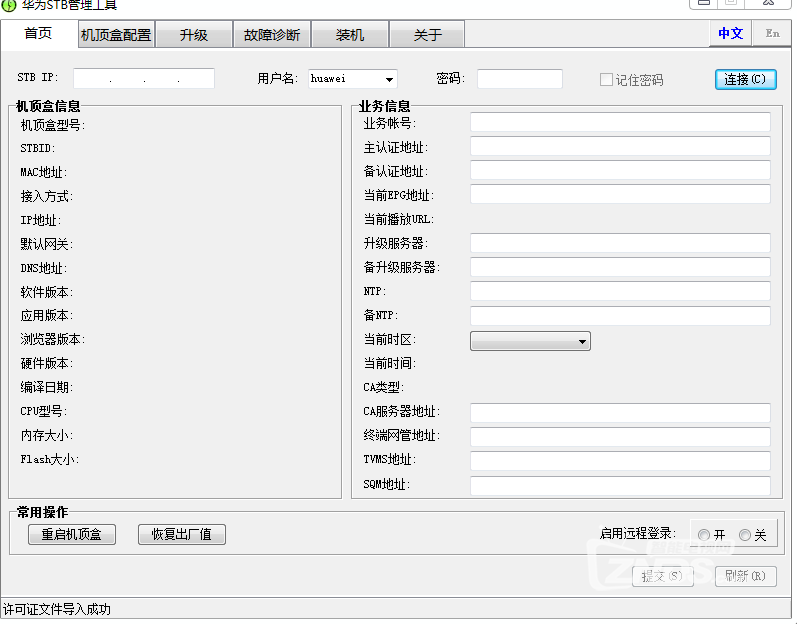
Task: Go to the 故障诊断 tab
Action: coord(271,35)
